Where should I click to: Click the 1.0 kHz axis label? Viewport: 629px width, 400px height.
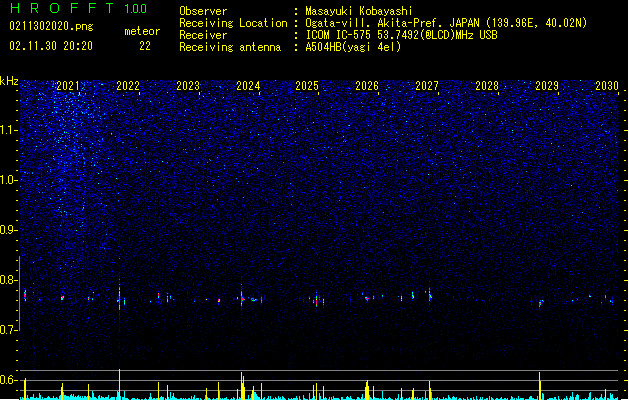coord(8,180)
